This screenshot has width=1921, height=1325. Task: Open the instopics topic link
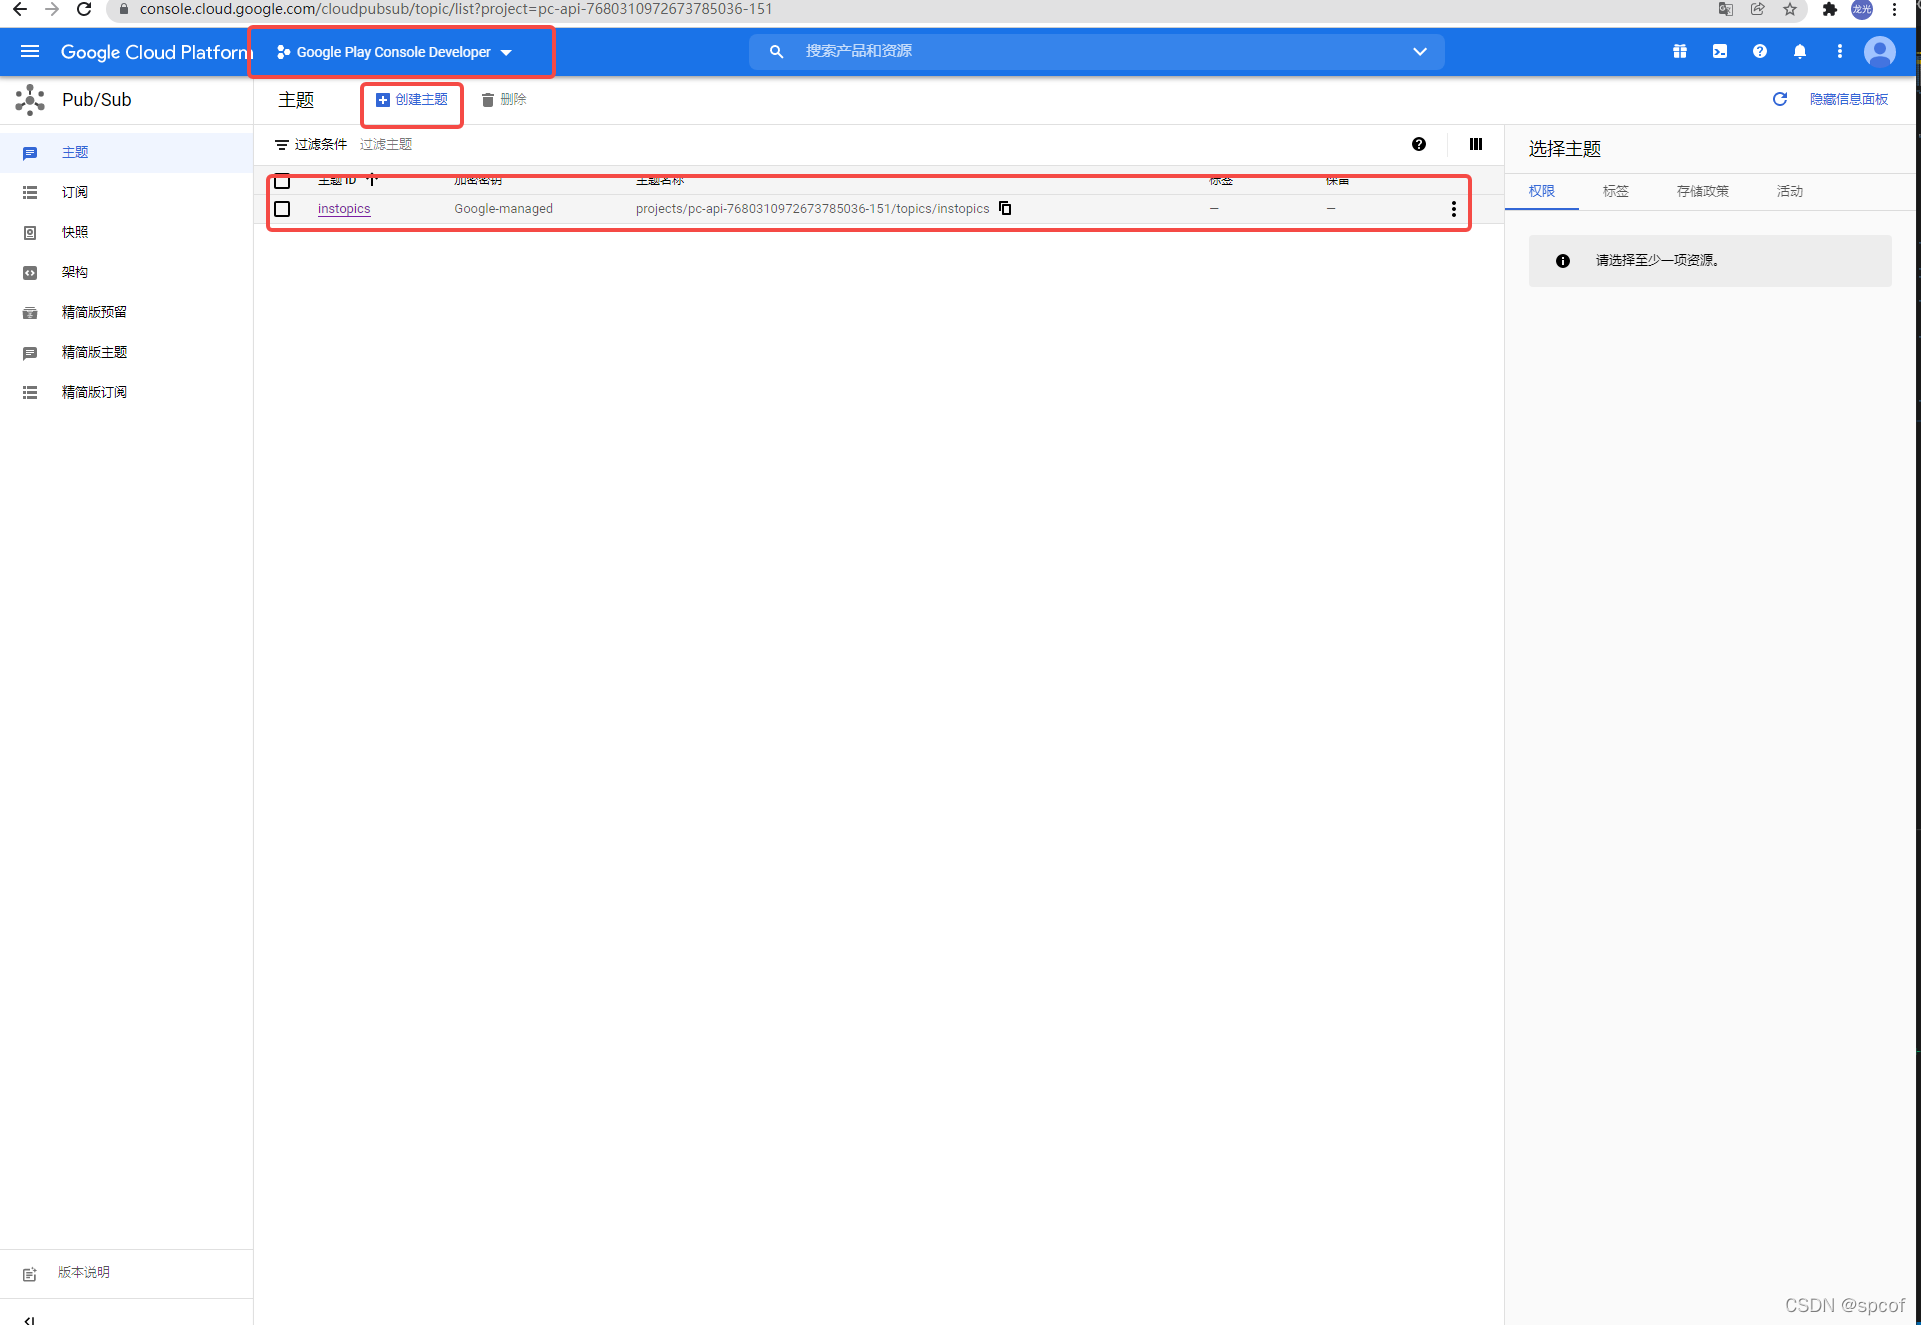pos(344,208)
